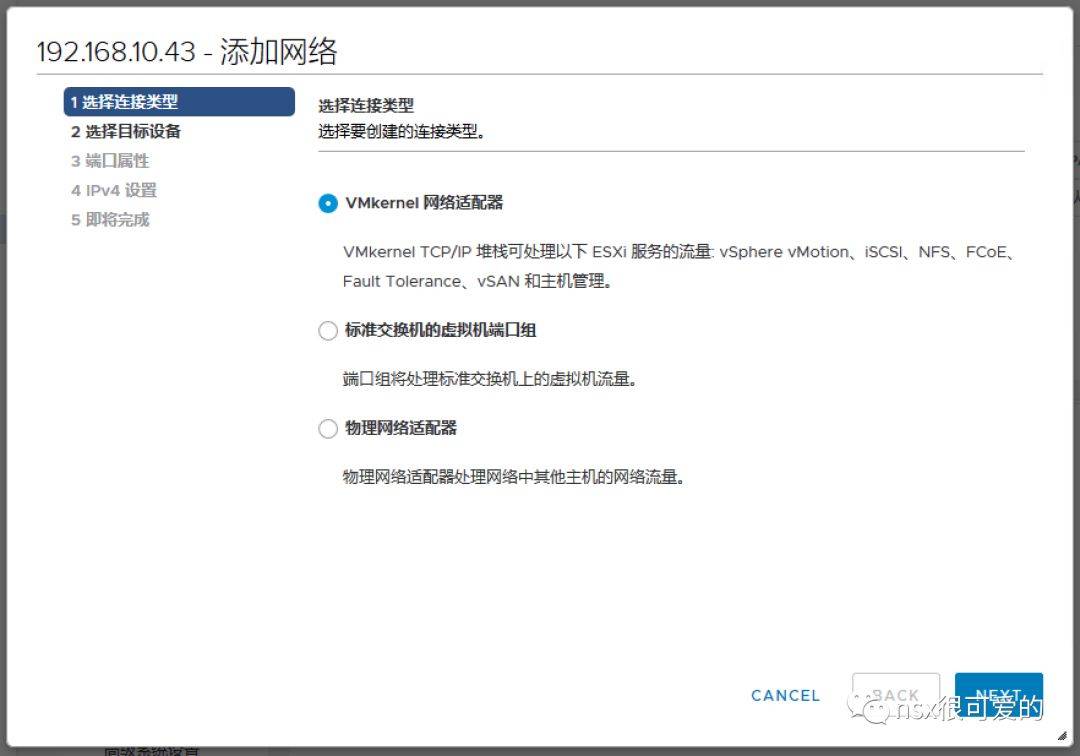1080x756 pixels.
Task: Switch to step 4 IPv4 设置
Action: pyautogui.click(x=114, y=190)
